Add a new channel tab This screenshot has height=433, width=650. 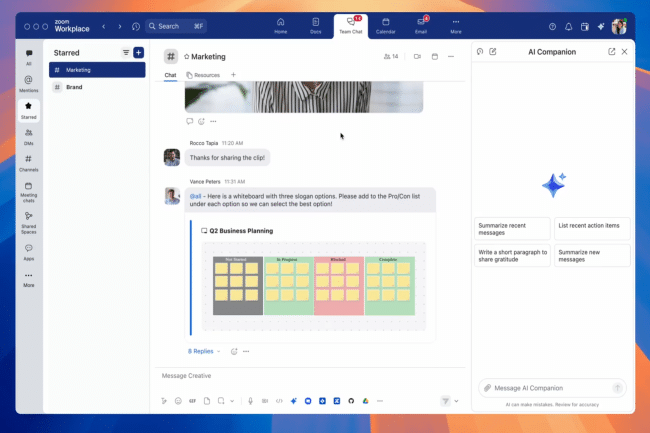tap(233, 75)
